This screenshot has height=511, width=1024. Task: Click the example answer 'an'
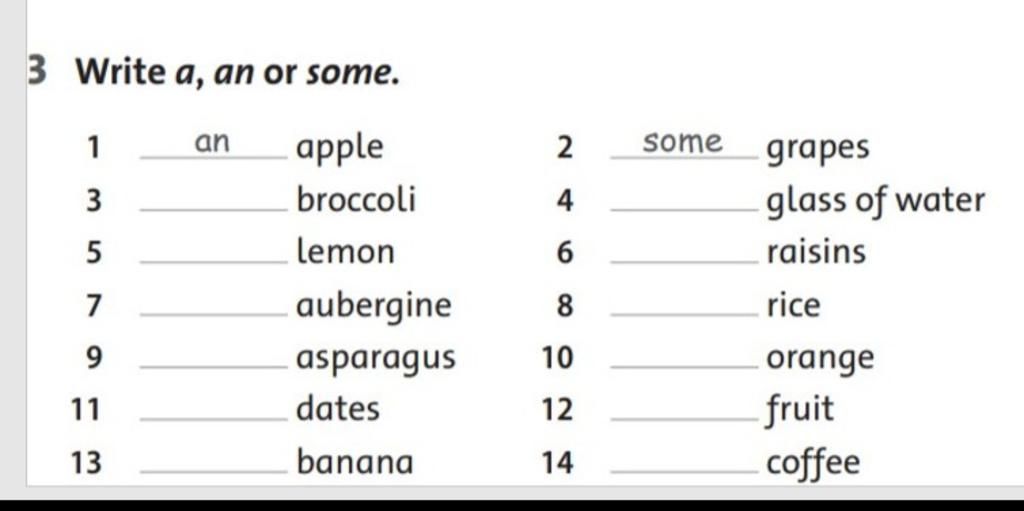213,143
